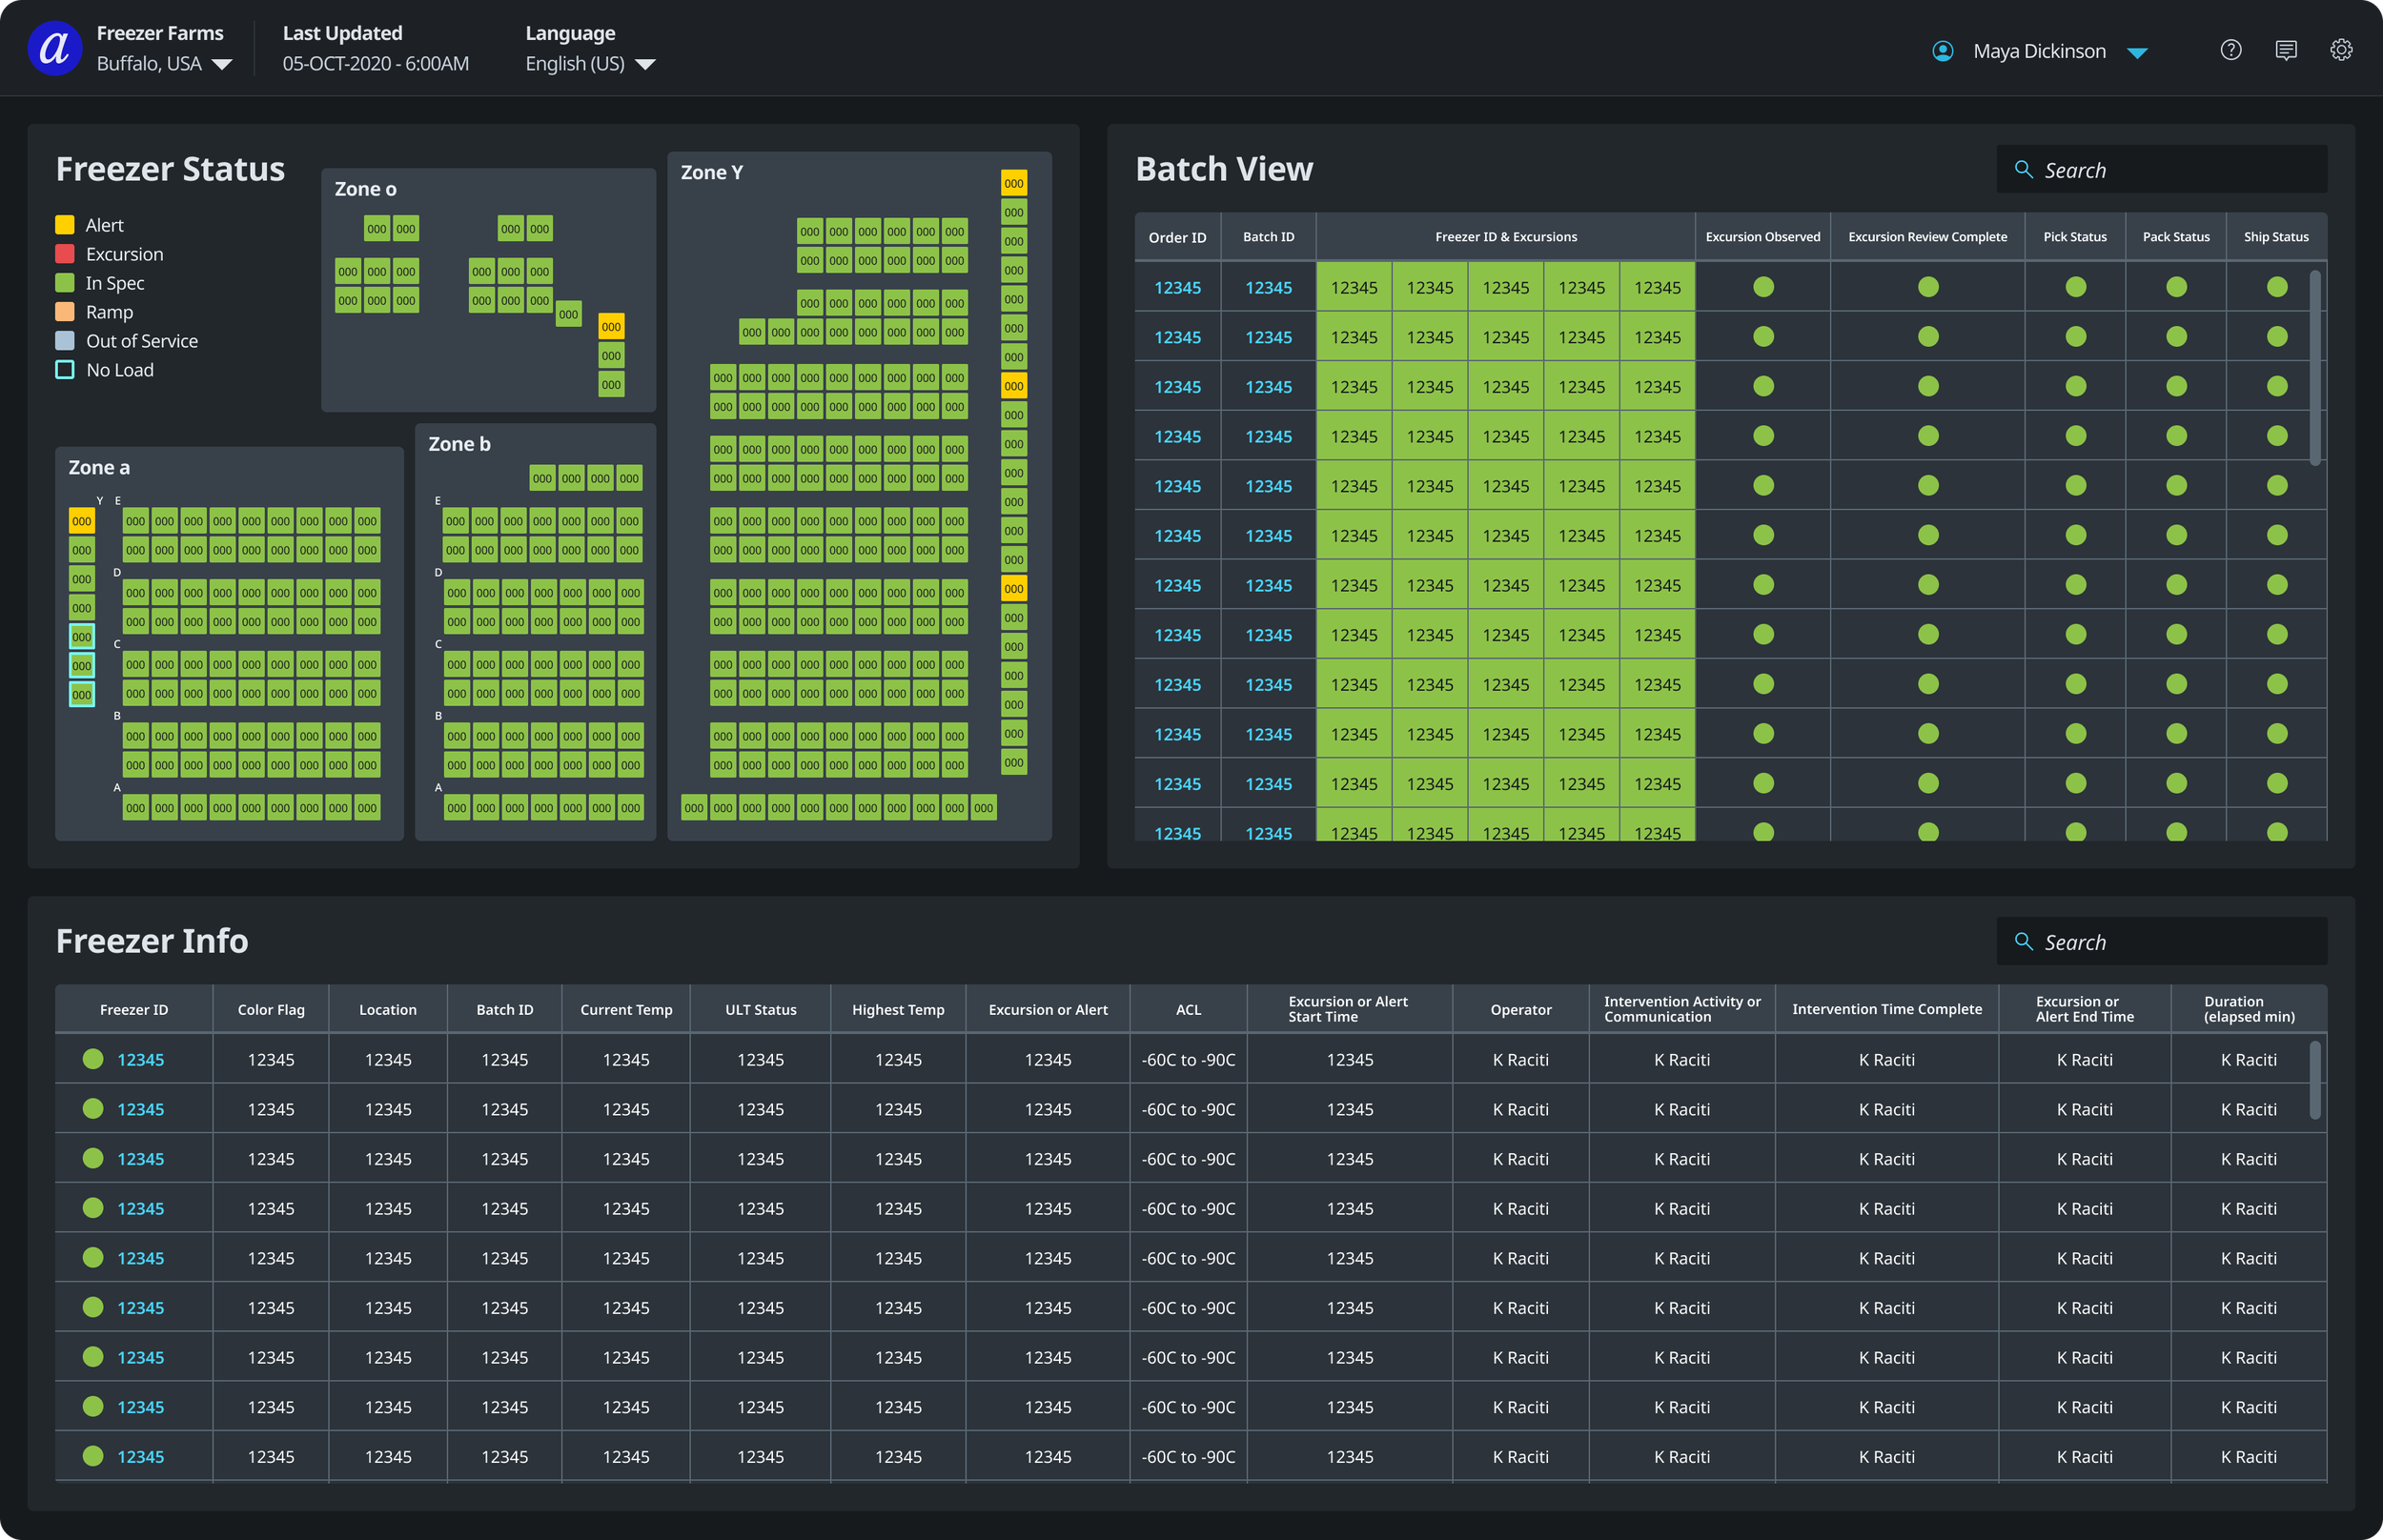This screenshot has width=2383, height=1540.
Task: Open the messages chat icon
Action: 2285,50
